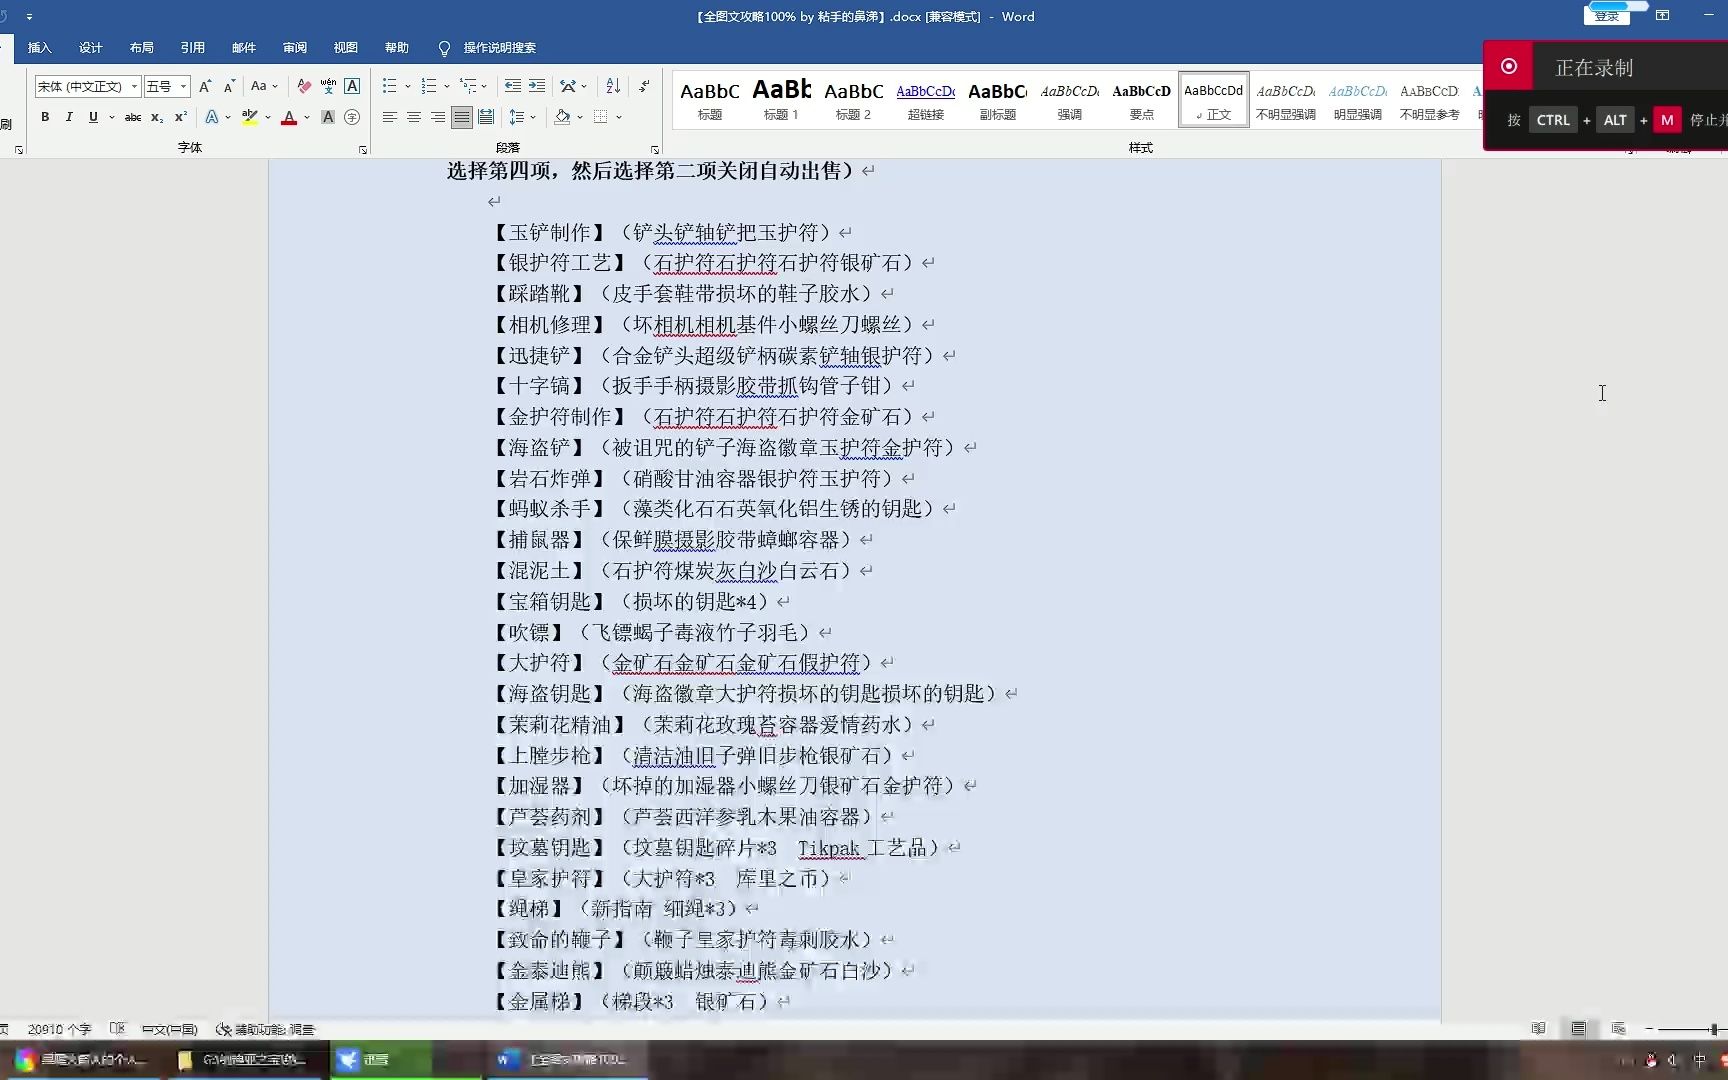Open Word in the taskbar

click(x=565, y=1060)
